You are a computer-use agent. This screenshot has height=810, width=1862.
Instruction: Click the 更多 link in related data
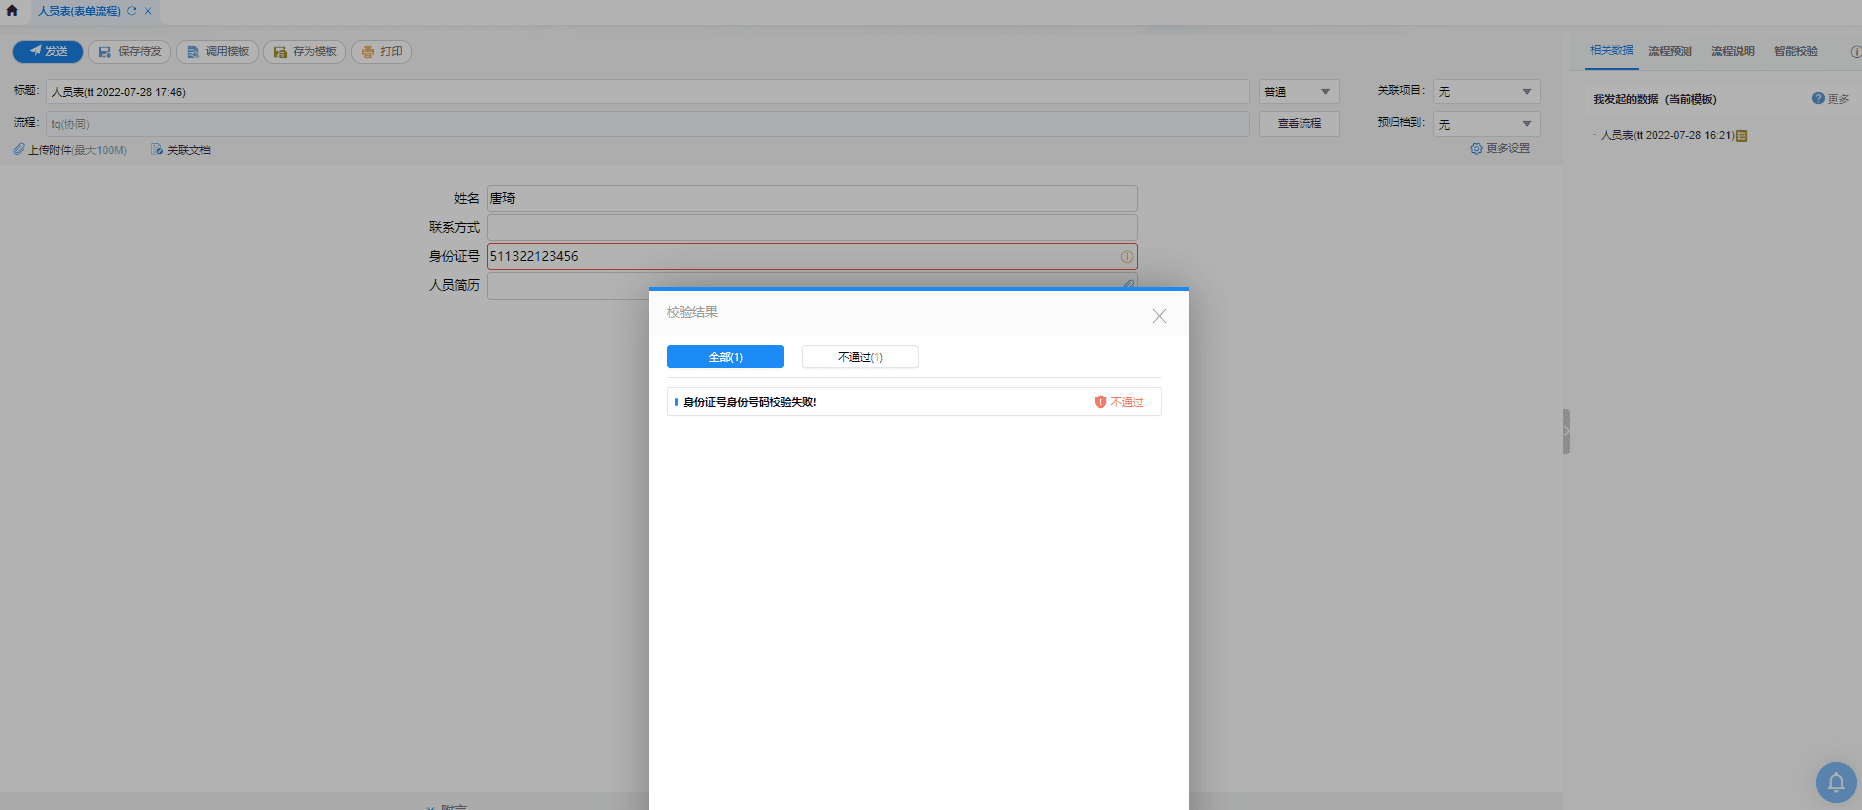tap(1838, 99)
